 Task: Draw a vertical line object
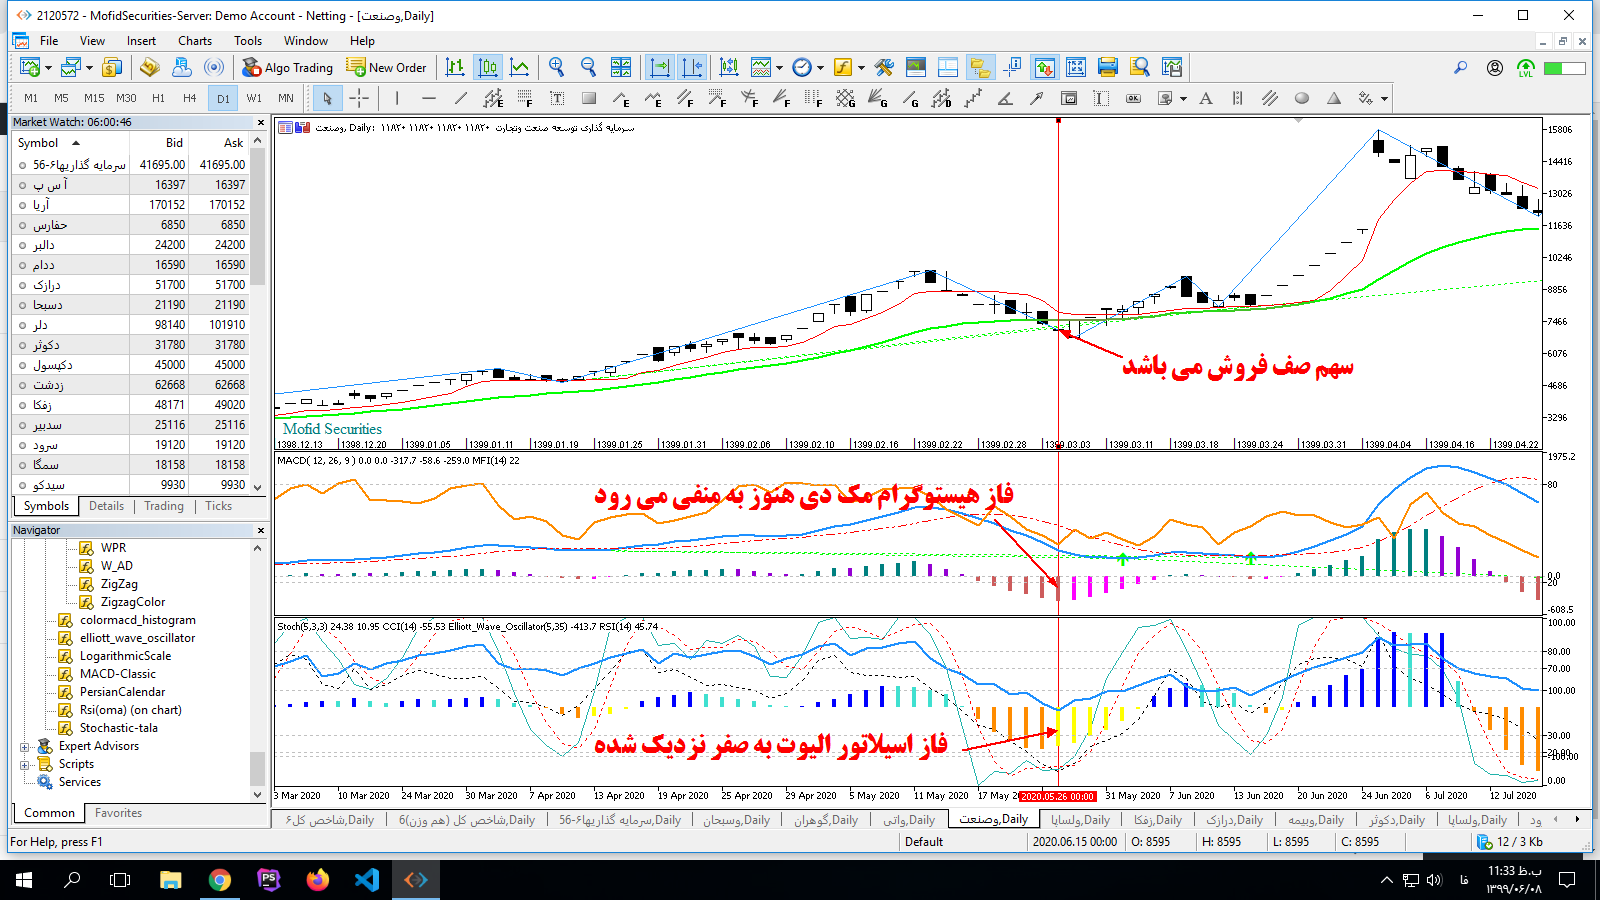(x=397, y=98)
